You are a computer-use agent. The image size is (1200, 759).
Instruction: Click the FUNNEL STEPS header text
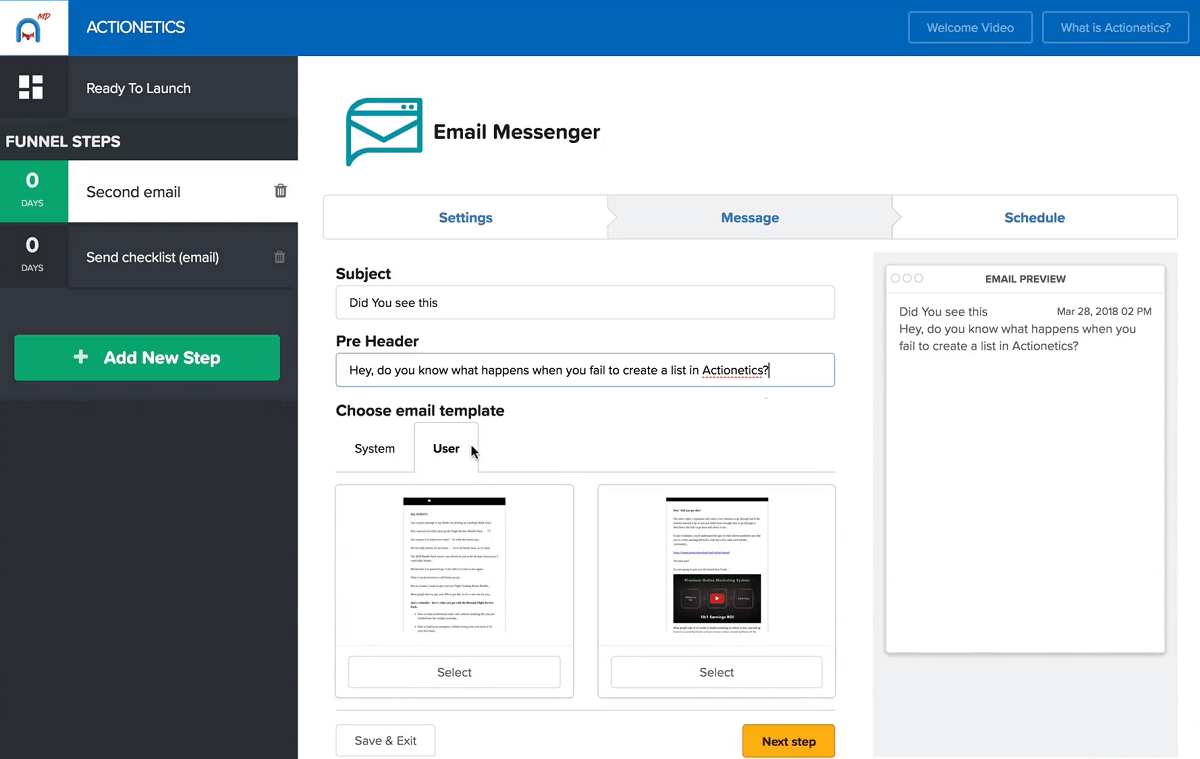click(63, 141)
